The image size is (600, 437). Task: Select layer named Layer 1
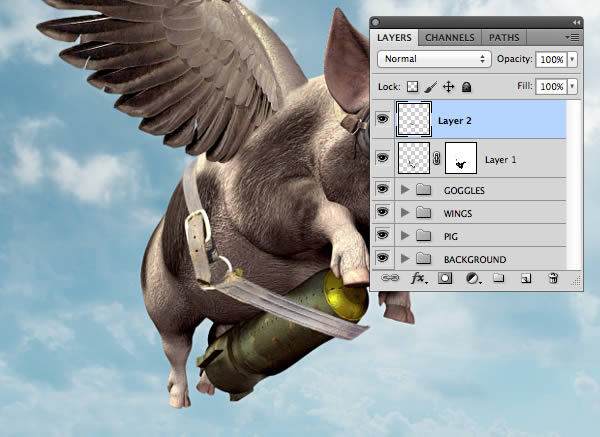point(501,160)
